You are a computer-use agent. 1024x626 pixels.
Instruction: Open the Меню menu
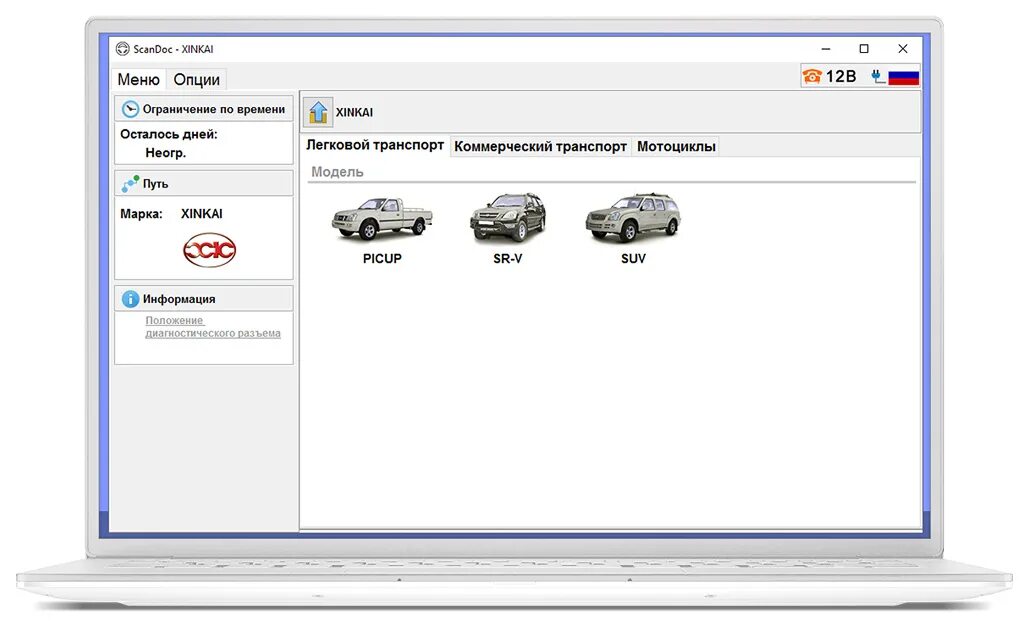tap(138, 80)
